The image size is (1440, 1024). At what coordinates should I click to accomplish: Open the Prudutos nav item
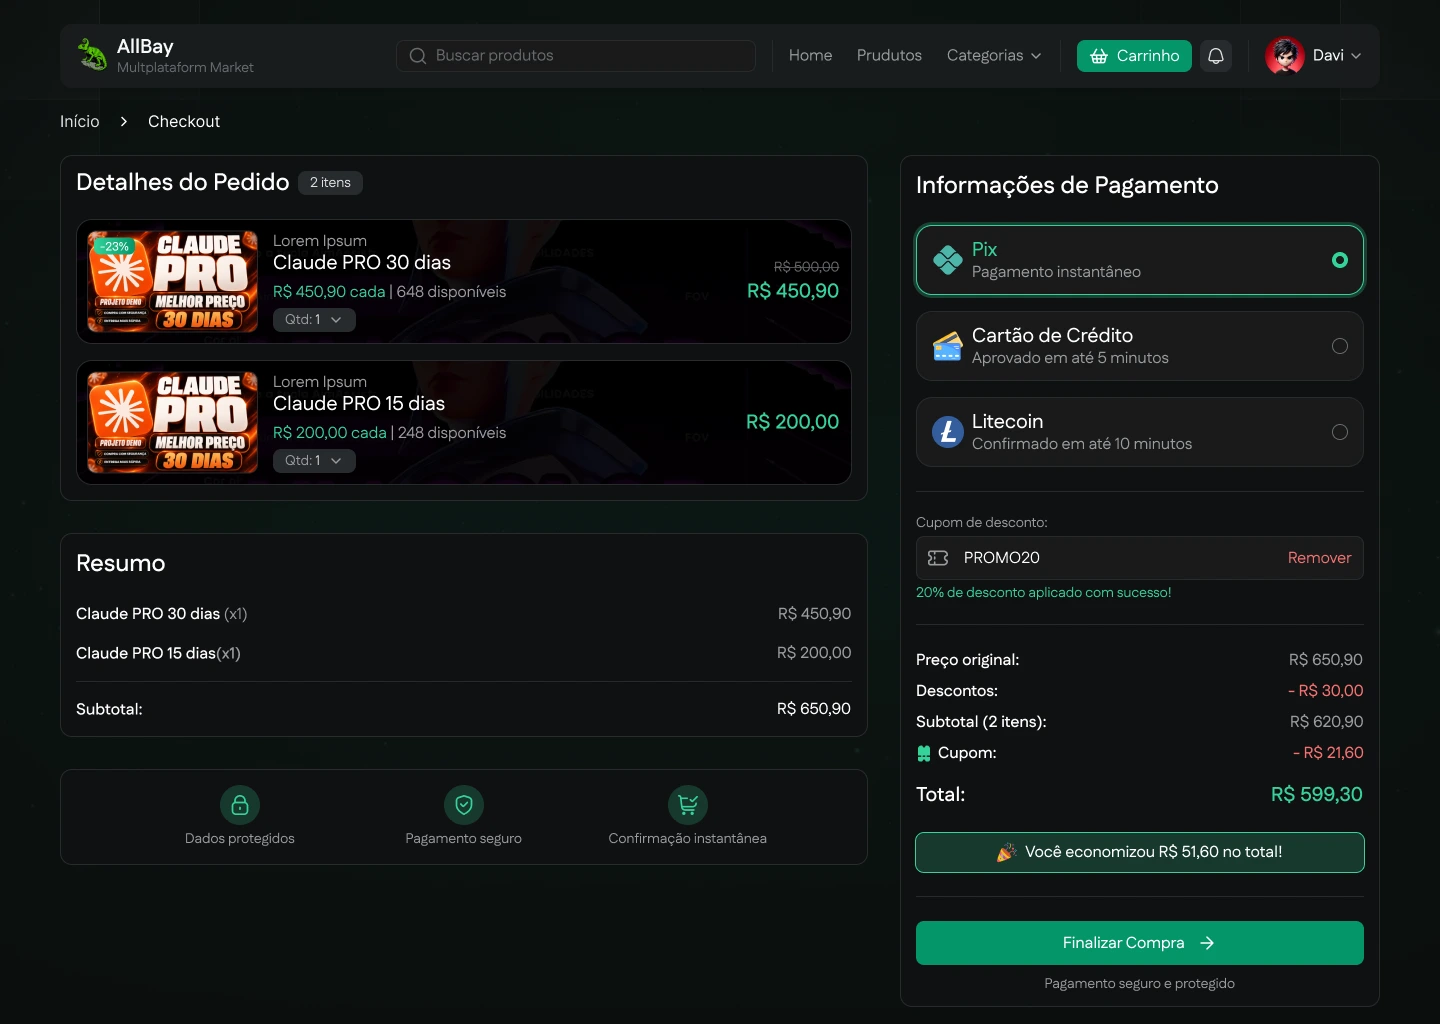point(889,56)
